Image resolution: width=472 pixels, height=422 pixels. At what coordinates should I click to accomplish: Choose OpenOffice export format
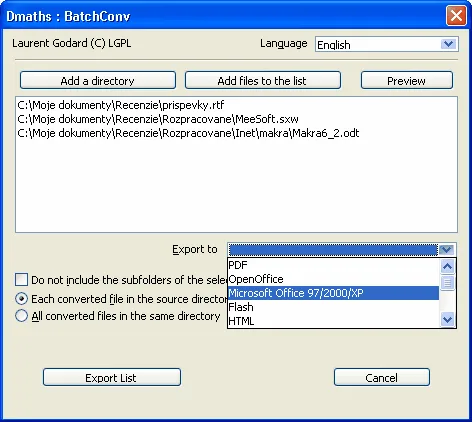[333, 279]
